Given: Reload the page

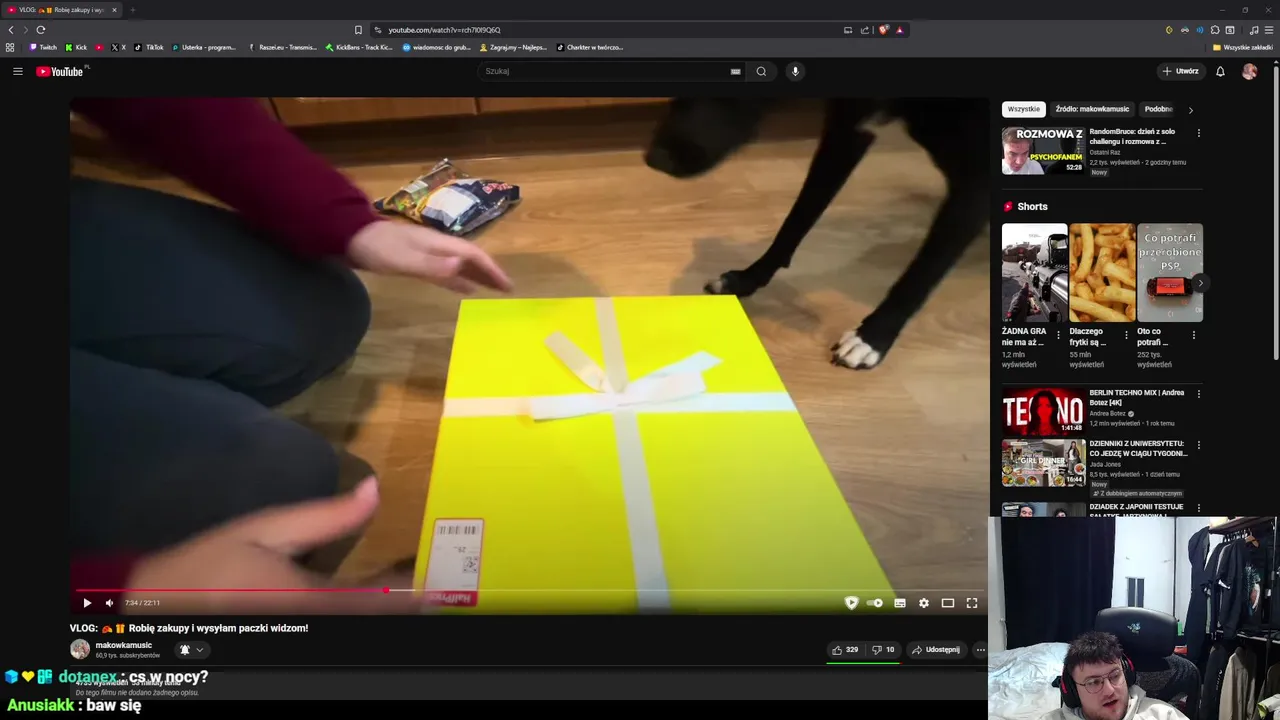Looking at the screenshot, I should (40, 30).
